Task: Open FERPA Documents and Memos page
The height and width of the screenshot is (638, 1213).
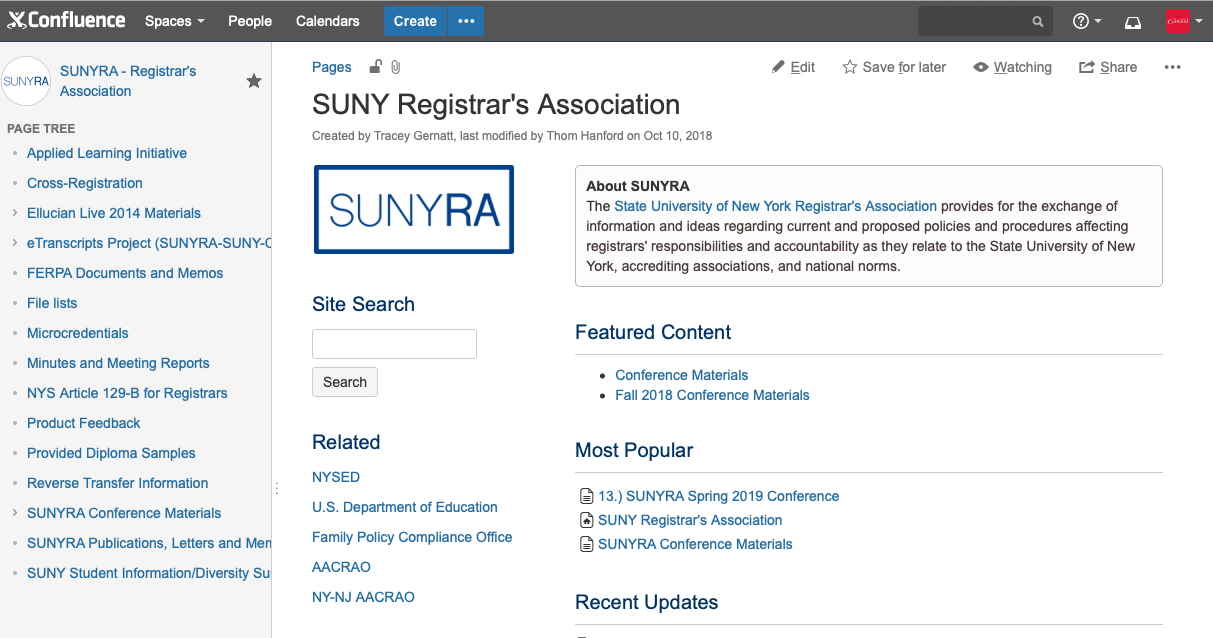Action: (x=125, y=273)
